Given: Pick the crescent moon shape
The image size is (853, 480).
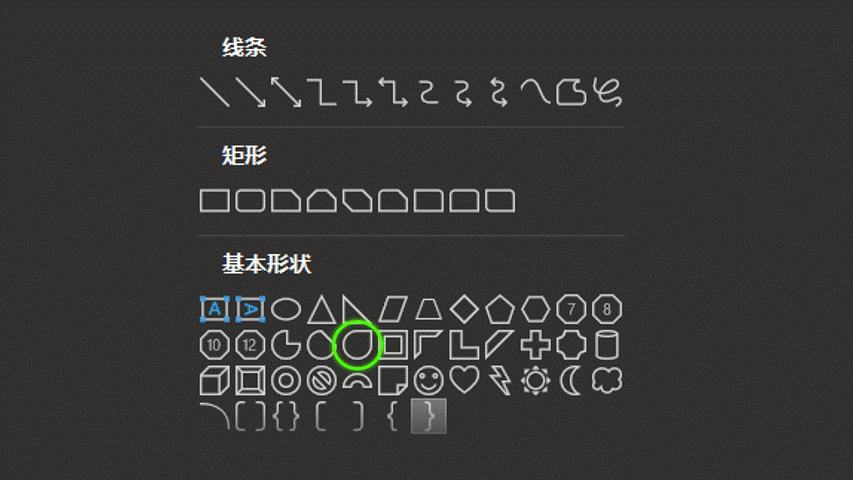Looking at the screenshot, I should click(570, 380).
